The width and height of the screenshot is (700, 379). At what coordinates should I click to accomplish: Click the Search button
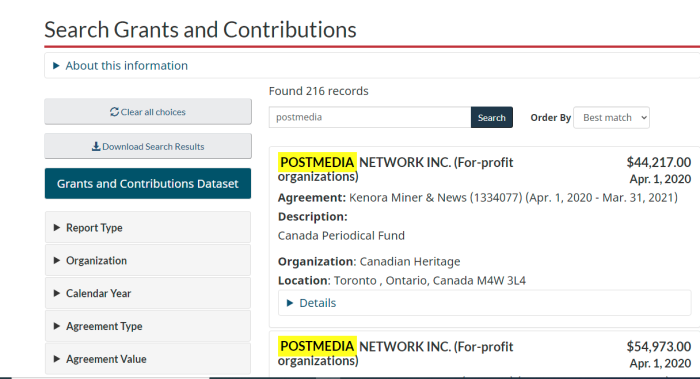(x=492, y=117)
